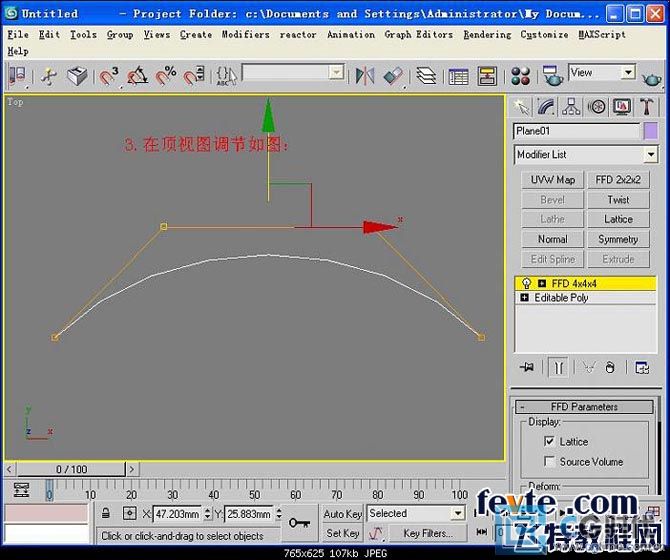Open the MAXScript menu
The height and width of the screenshot is (560, 670).
point(602,34)
